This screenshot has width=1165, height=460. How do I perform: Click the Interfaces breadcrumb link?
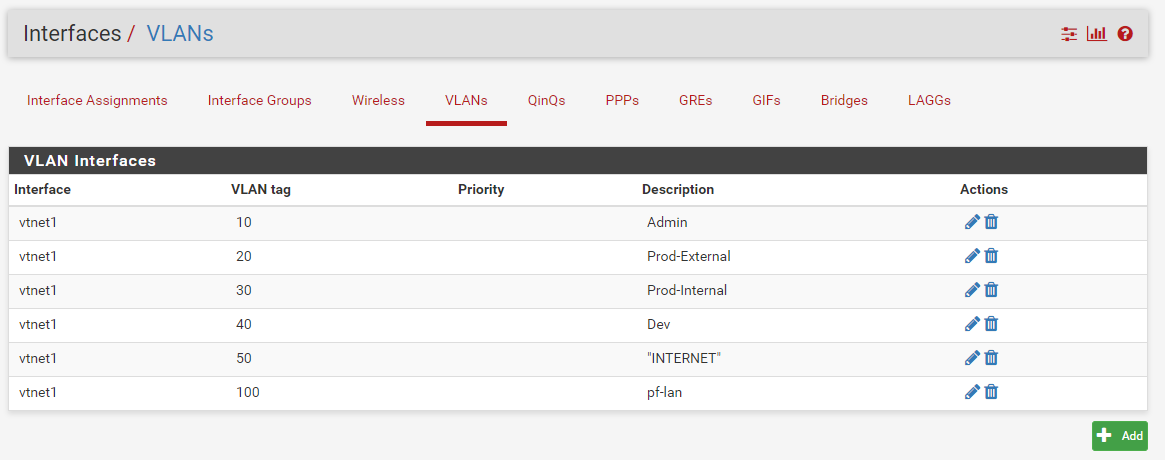72,33
